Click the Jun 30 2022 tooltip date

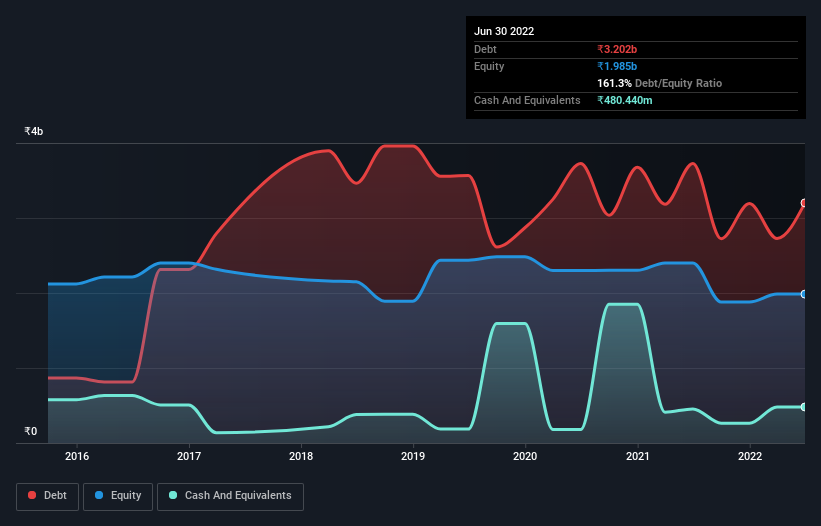504,31
